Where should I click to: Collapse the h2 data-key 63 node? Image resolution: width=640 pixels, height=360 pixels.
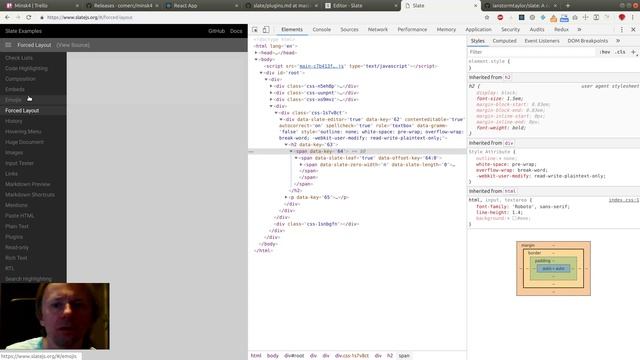pyautogui.click(x=286, y=144)
